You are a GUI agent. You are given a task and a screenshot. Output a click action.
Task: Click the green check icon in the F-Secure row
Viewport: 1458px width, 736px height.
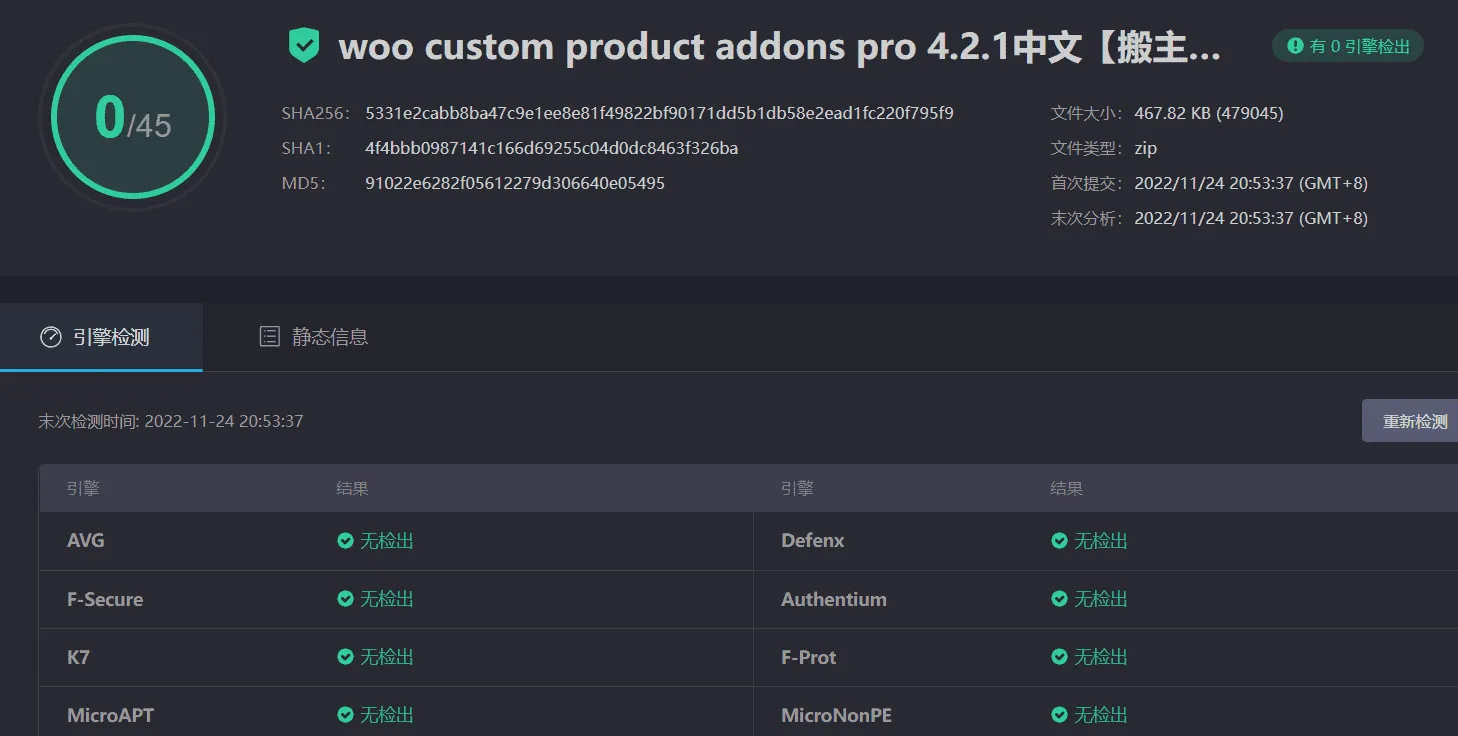point(345,599)
